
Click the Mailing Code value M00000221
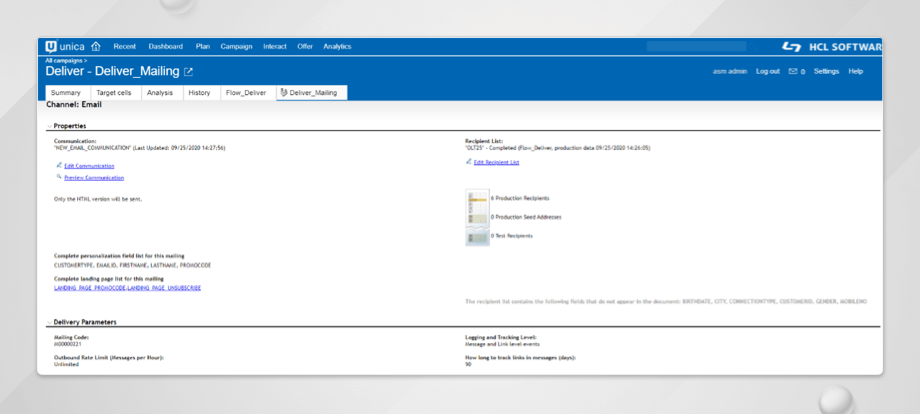tap(67, 344)
